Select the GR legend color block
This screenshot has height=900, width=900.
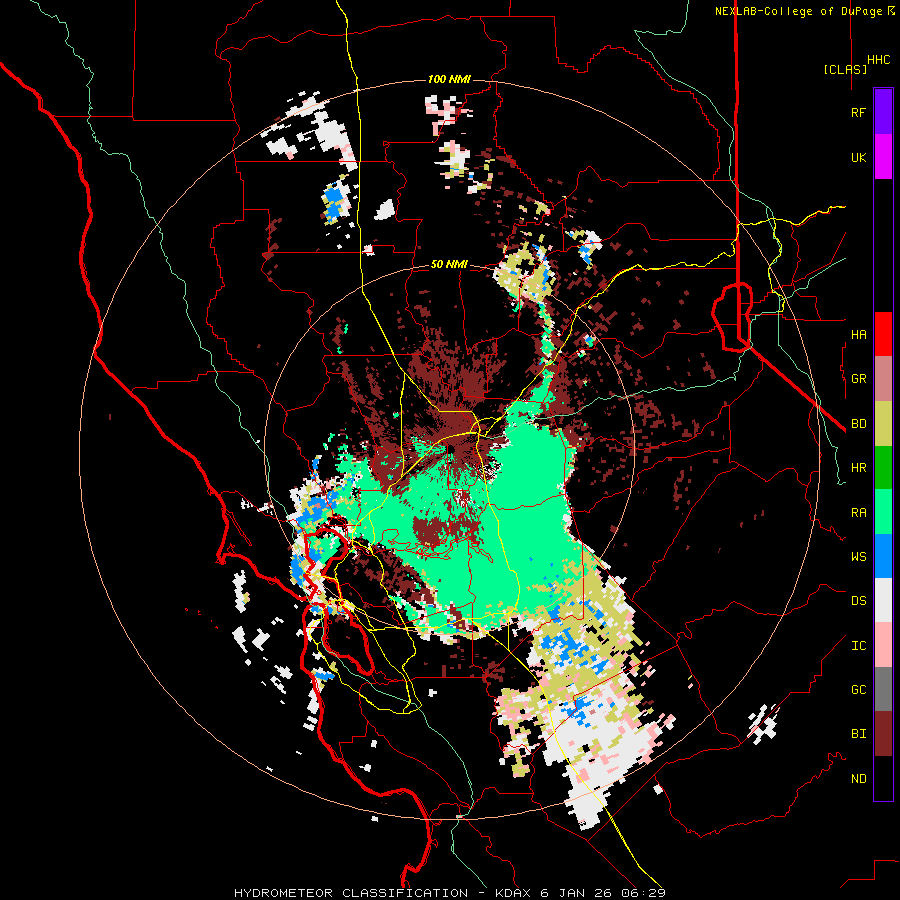(883, 379)
